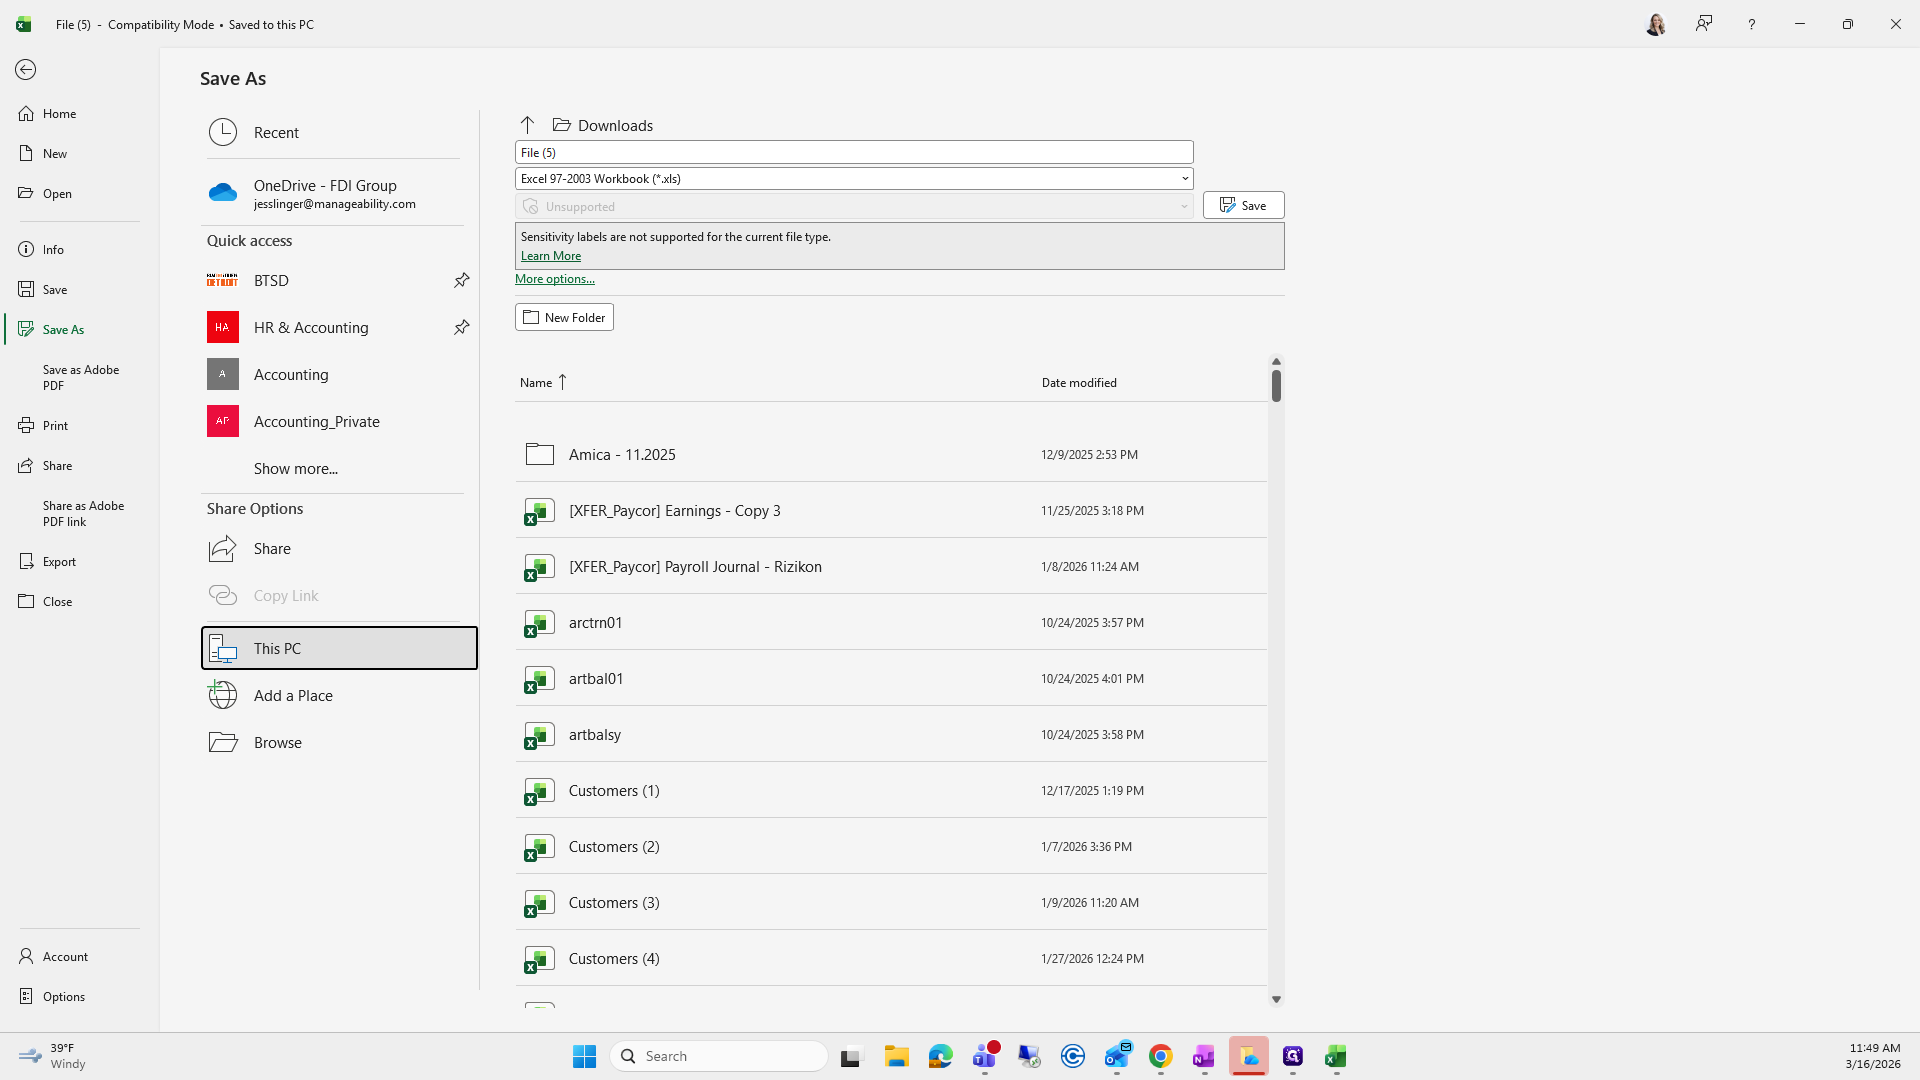This screenshot has height=1080, width=1920.
Task: Expand Show more quick access locations
Action: (295, 468)
